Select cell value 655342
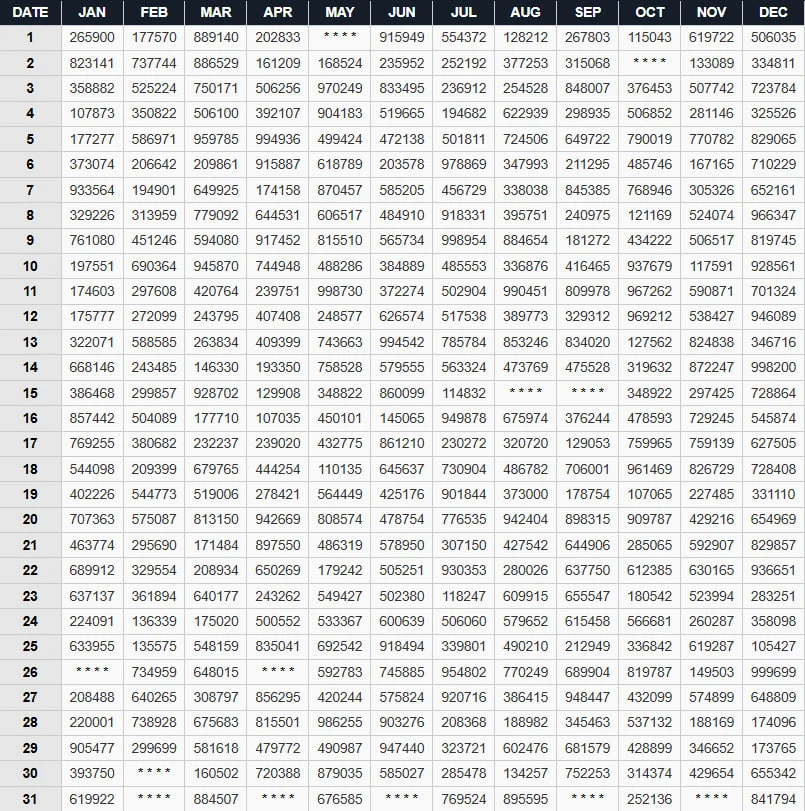The height and width of the screenshot is (811, 805). click(x=773, y=773)
